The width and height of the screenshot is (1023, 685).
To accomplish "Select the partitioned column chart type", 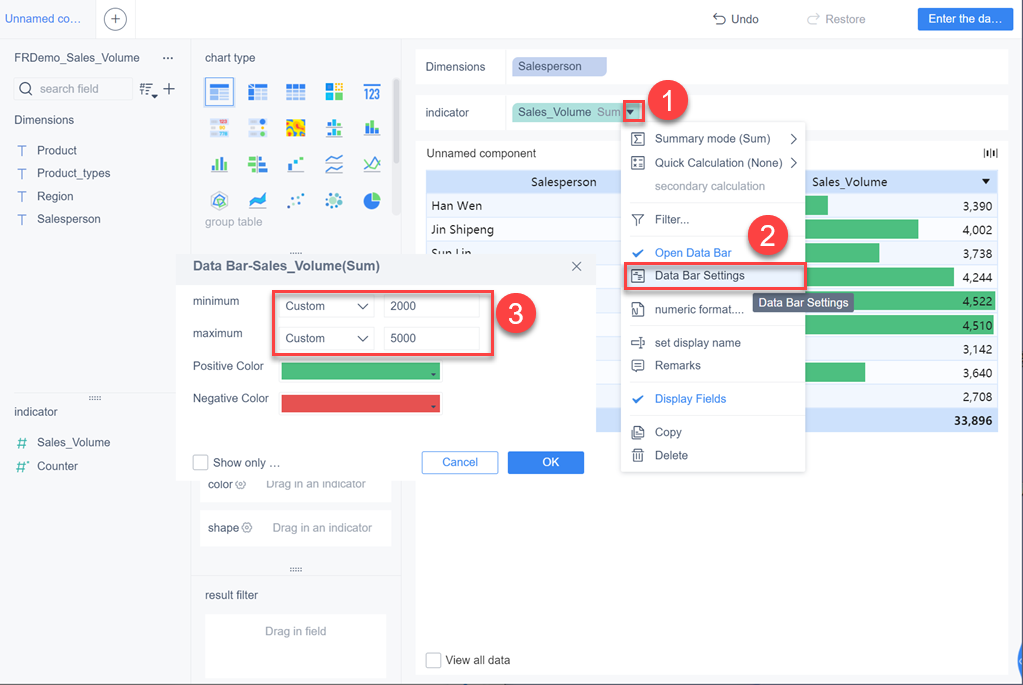I will (x=334, y=127).
